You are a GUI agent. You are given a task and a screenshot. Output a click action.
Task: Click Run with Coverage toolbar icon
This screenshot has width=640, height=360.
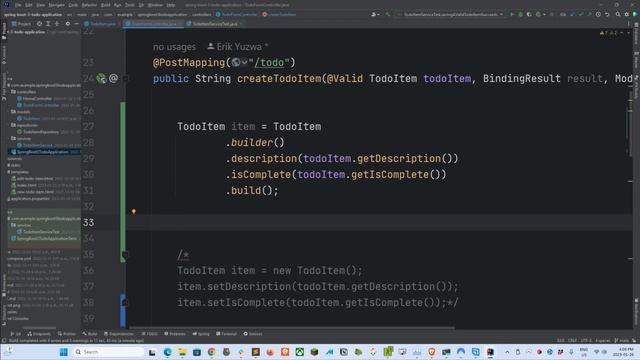pyautogui.click(x=529, y=14)
